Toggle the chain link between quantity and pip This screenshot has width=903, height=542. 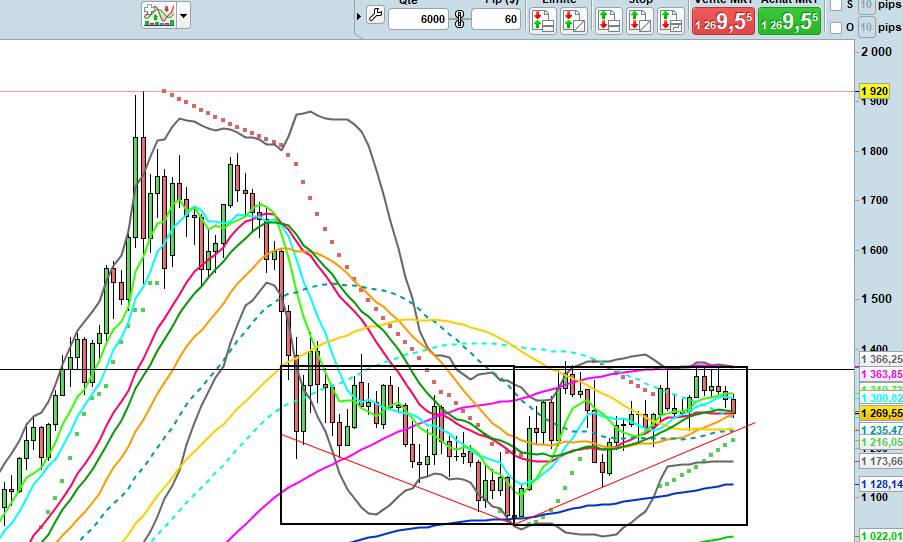460,19
